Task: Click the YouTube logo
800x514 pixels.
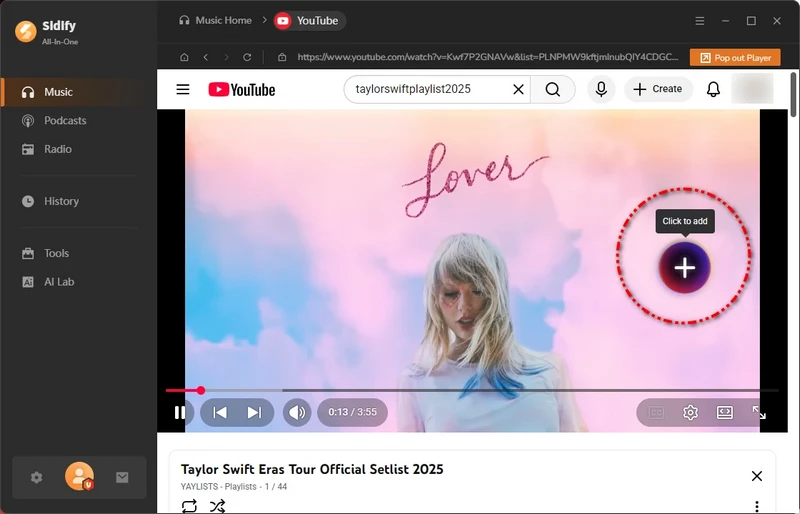Action: [x=241, y=90]
